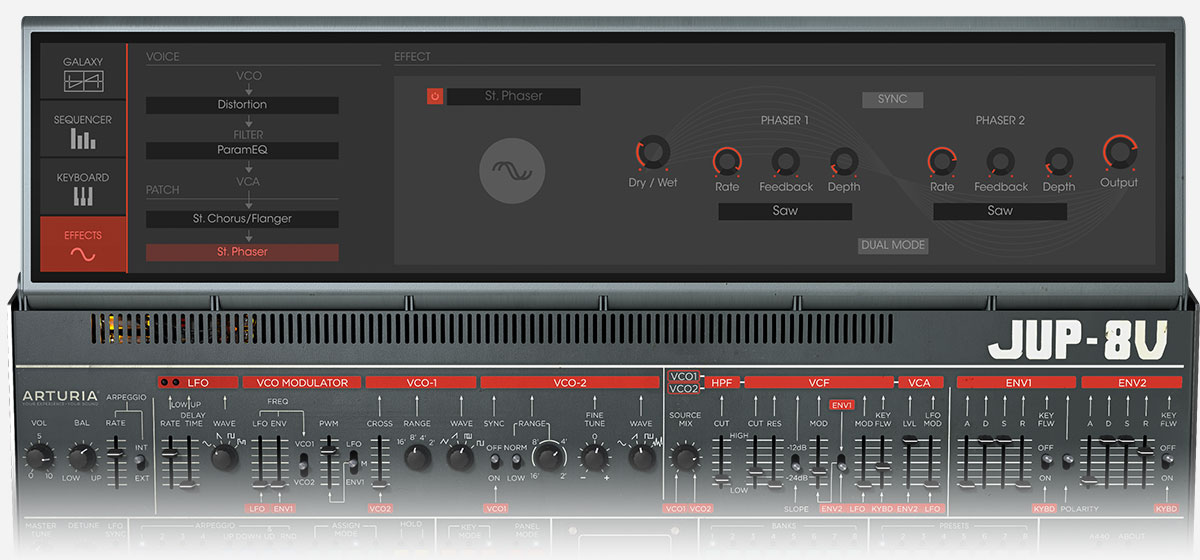The image size is (1200, 560).
Task: Click the VOL knob
Action: coord(38,458)
